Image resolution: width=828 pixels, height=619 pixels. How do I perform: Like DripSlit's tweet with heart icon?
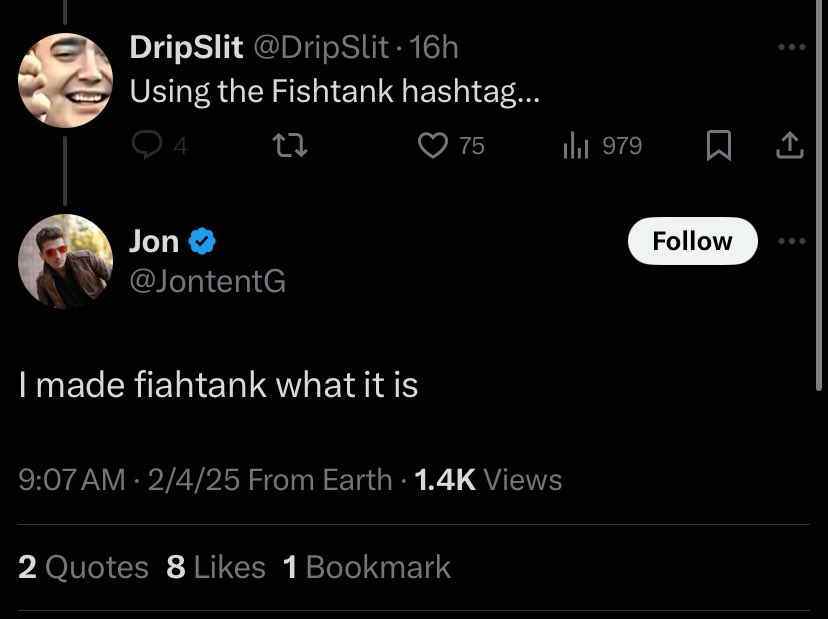pyautogui.click(x=433, y=146)
